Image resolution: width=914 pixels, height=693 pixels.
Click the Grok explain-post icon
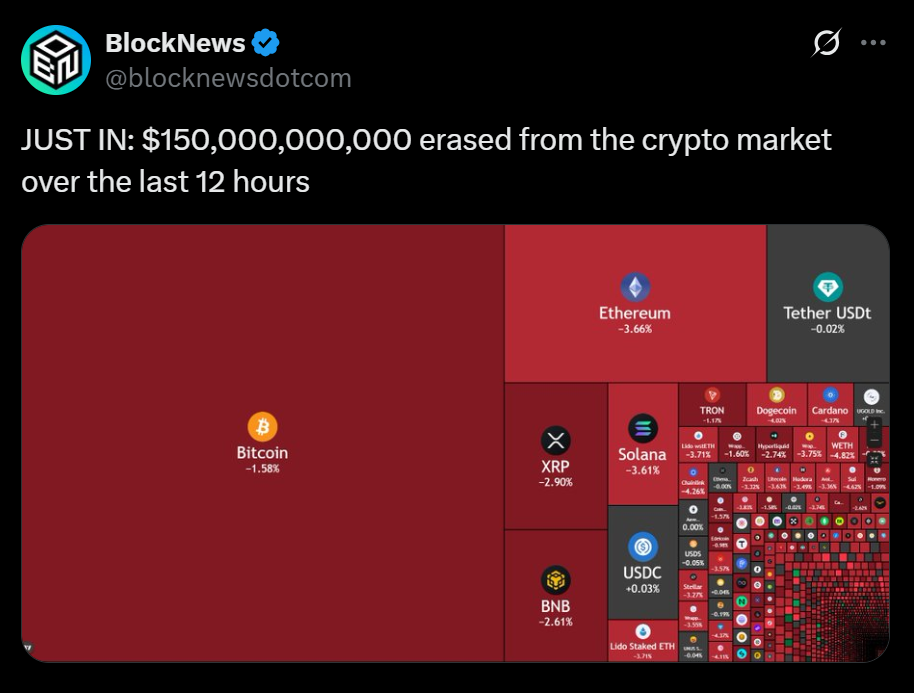[x=826, y=43]
